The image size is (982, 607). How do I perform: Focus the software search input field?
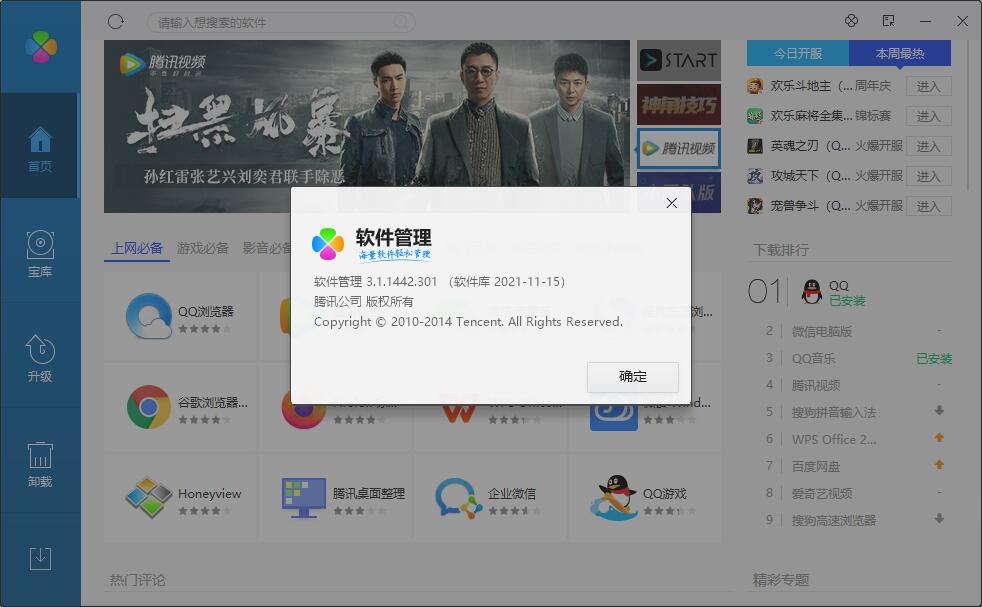tap(281, 23)
